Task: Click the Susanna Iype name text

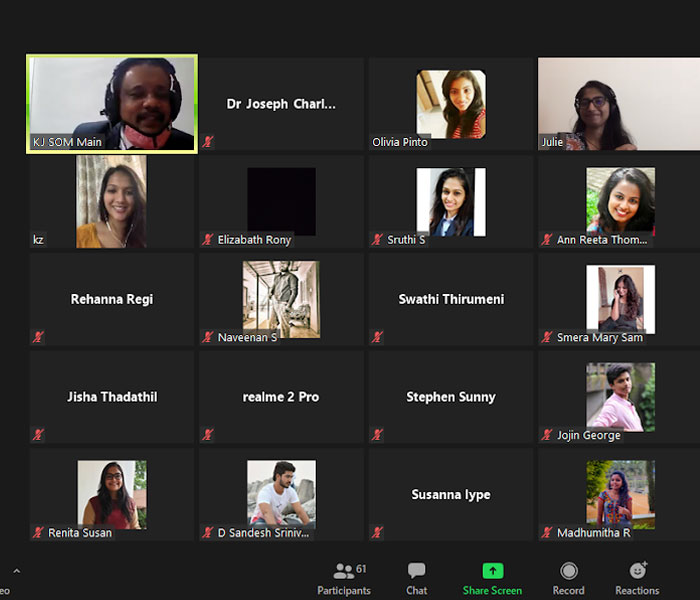Action: pyautogui.click(x=451, y=495)
